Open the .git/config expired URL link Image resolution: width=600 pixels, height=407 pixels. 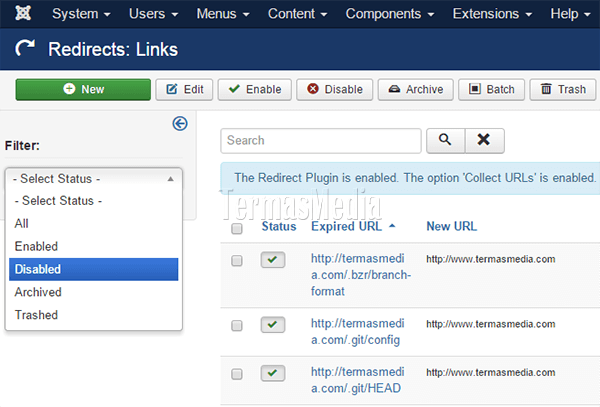tap(357, 332)
